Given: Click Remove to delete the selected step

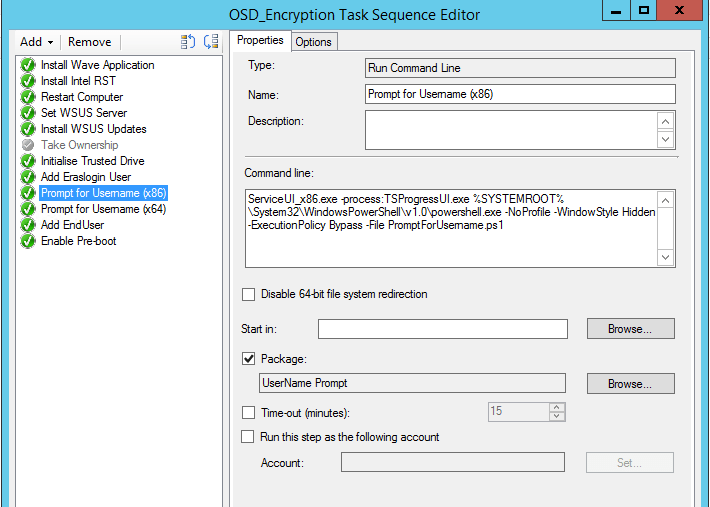Looking at the screenshot, I should click(90, 42).
